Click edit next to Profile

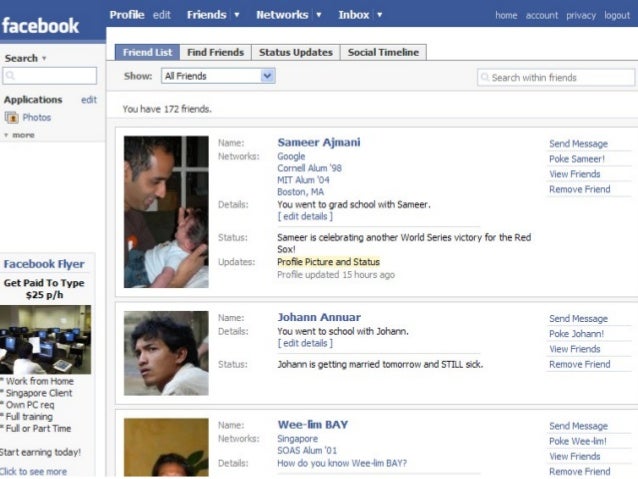[x=162, y=15]
